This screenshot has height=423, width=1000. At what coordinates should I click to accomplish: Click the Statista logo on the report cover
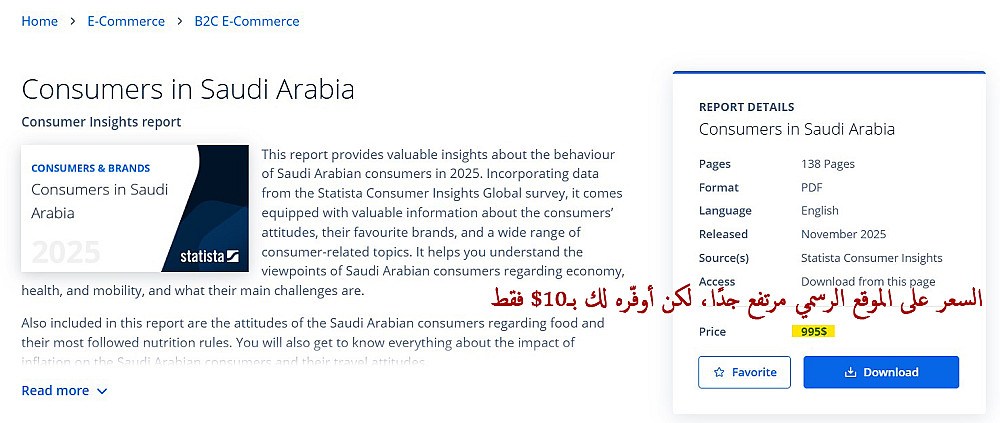[210, 255]
